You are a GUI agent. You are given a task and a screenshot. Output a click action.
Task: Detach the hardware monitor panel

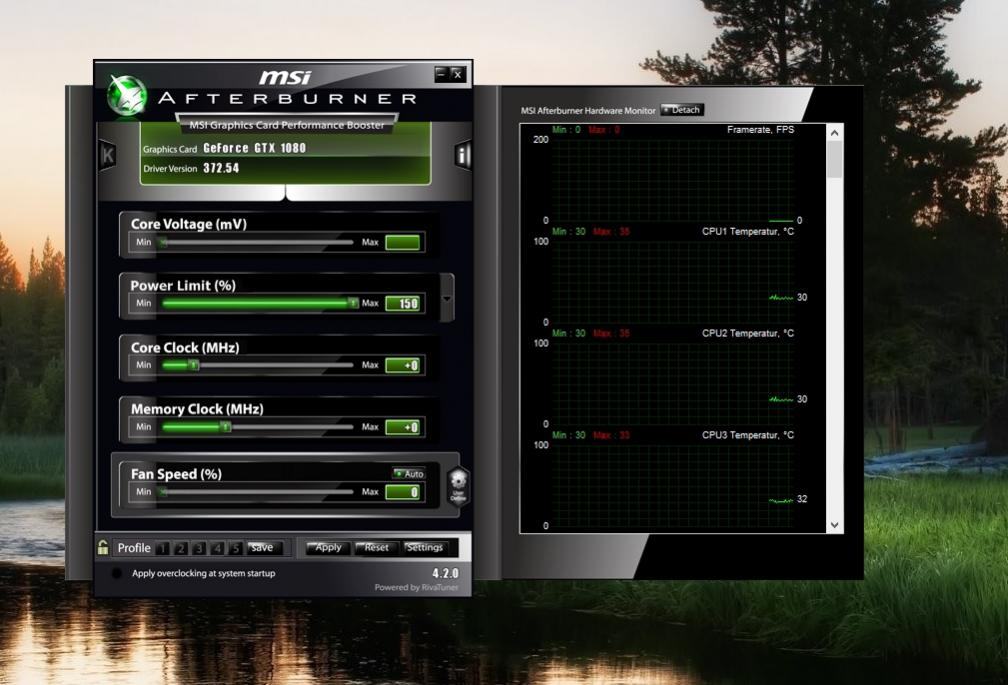coord(682,110)
